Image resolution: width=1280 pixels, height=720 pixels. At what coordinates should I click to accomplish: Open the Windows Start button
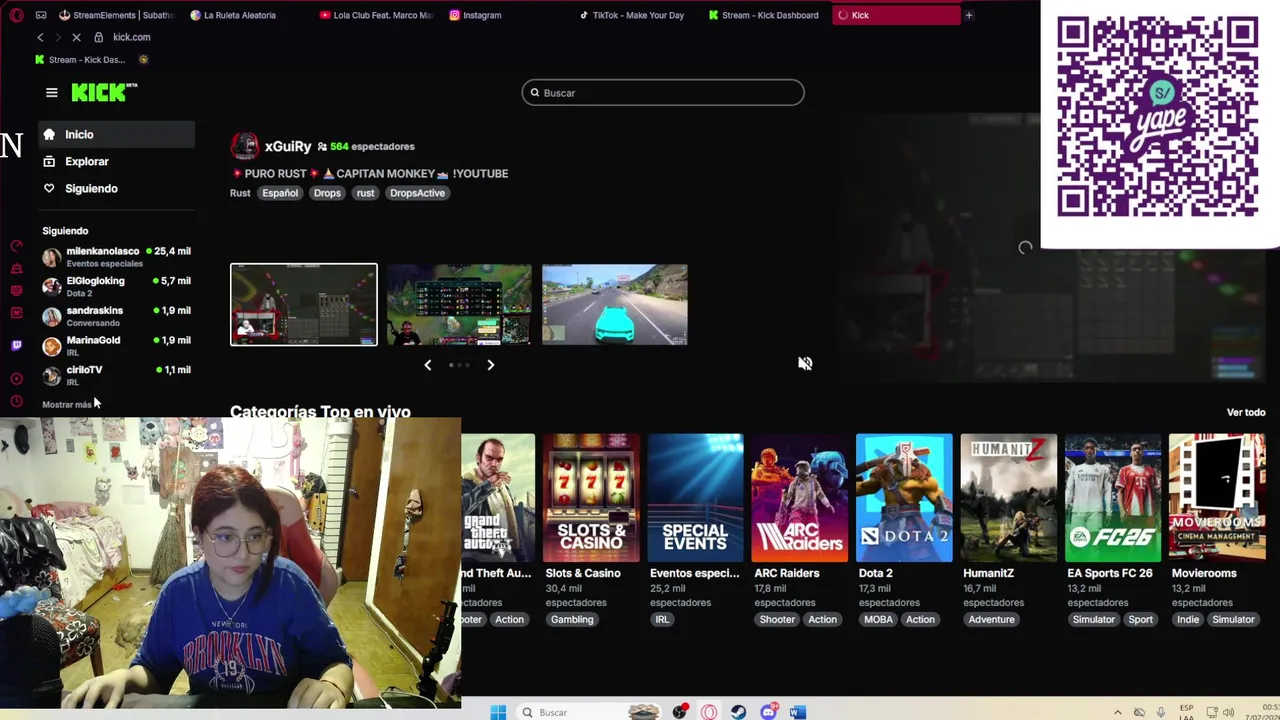point(498,712)
